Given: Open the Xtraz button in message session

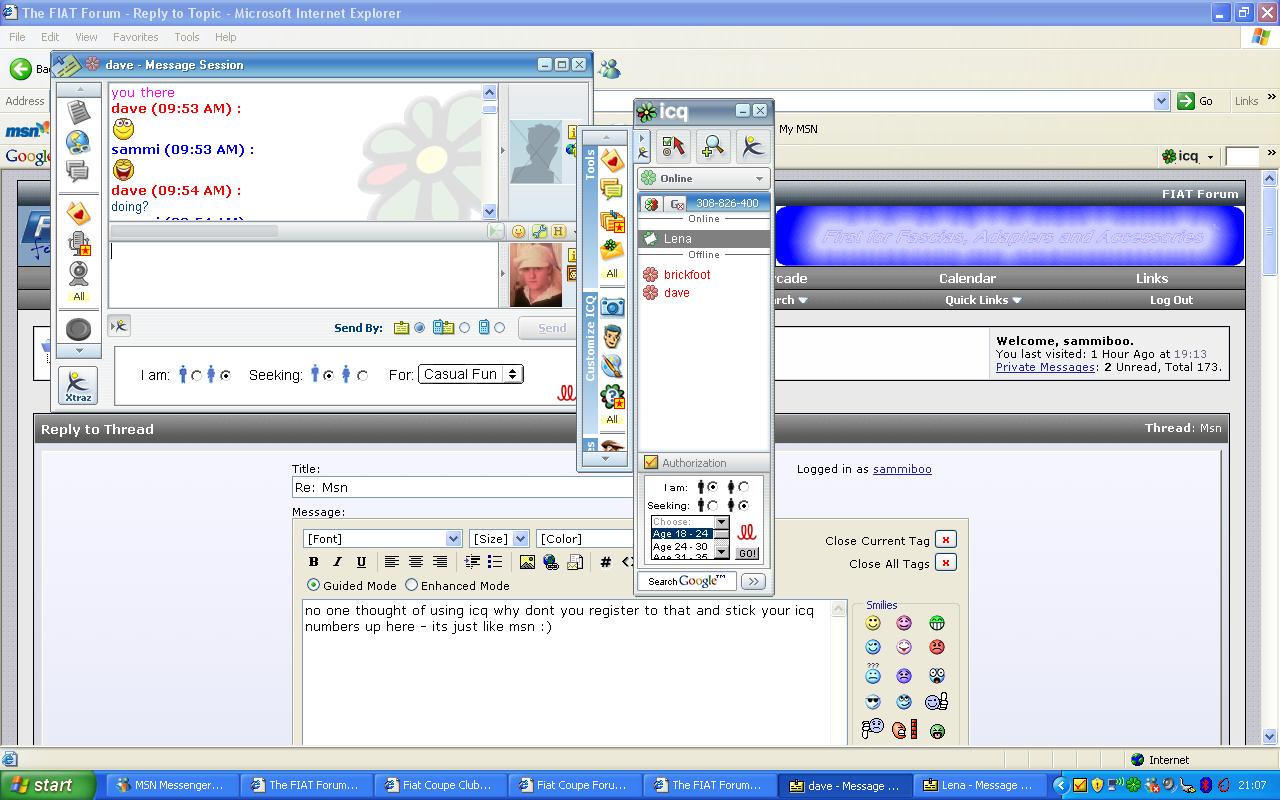Looking at the screenshot, I should (78, 386).
